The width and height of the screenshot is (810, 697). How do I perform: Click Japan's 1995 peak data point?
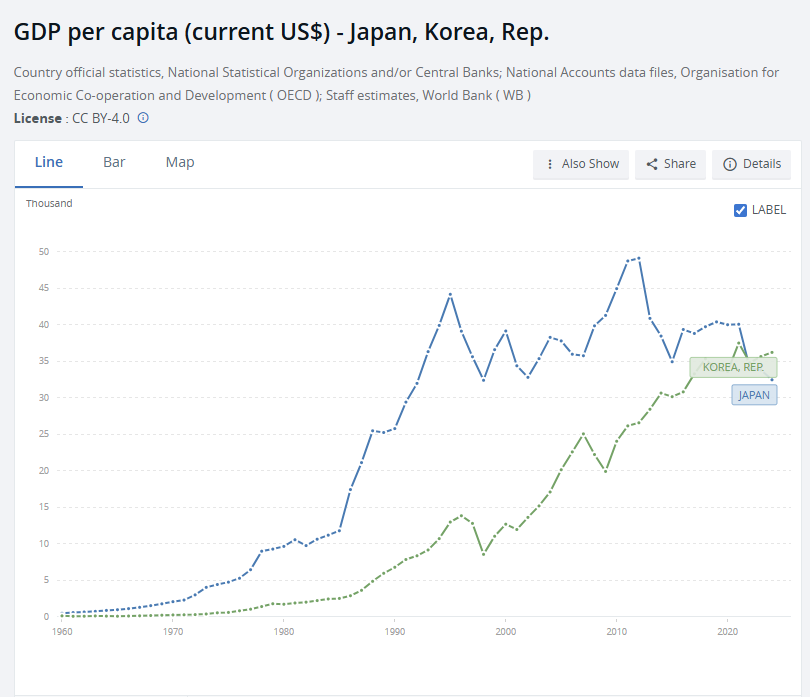point(450,295)
